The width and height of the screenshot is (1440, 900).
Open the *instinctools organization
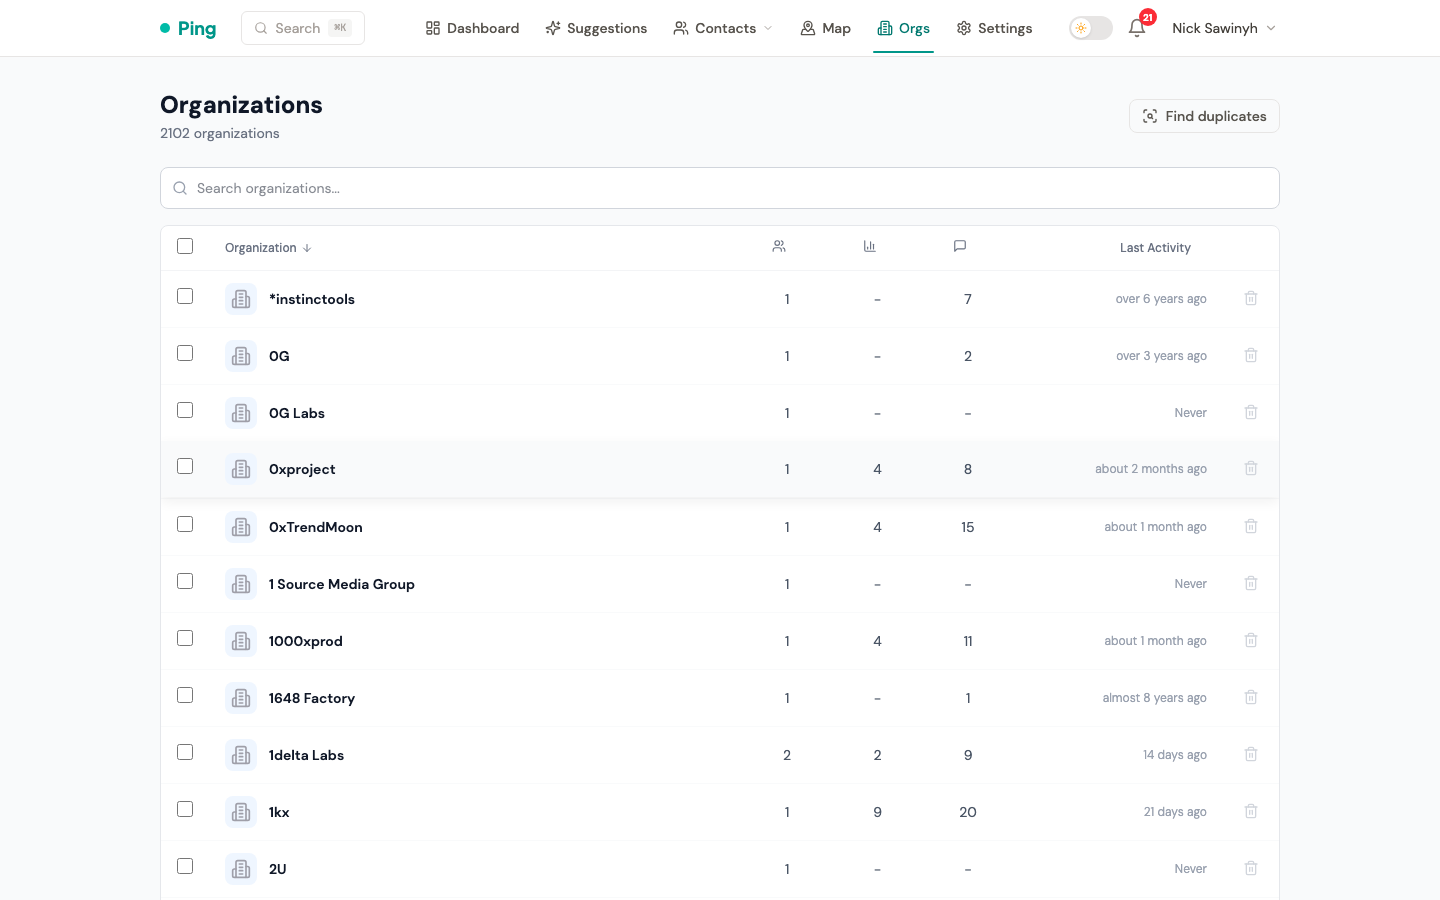tap(311, 299)
